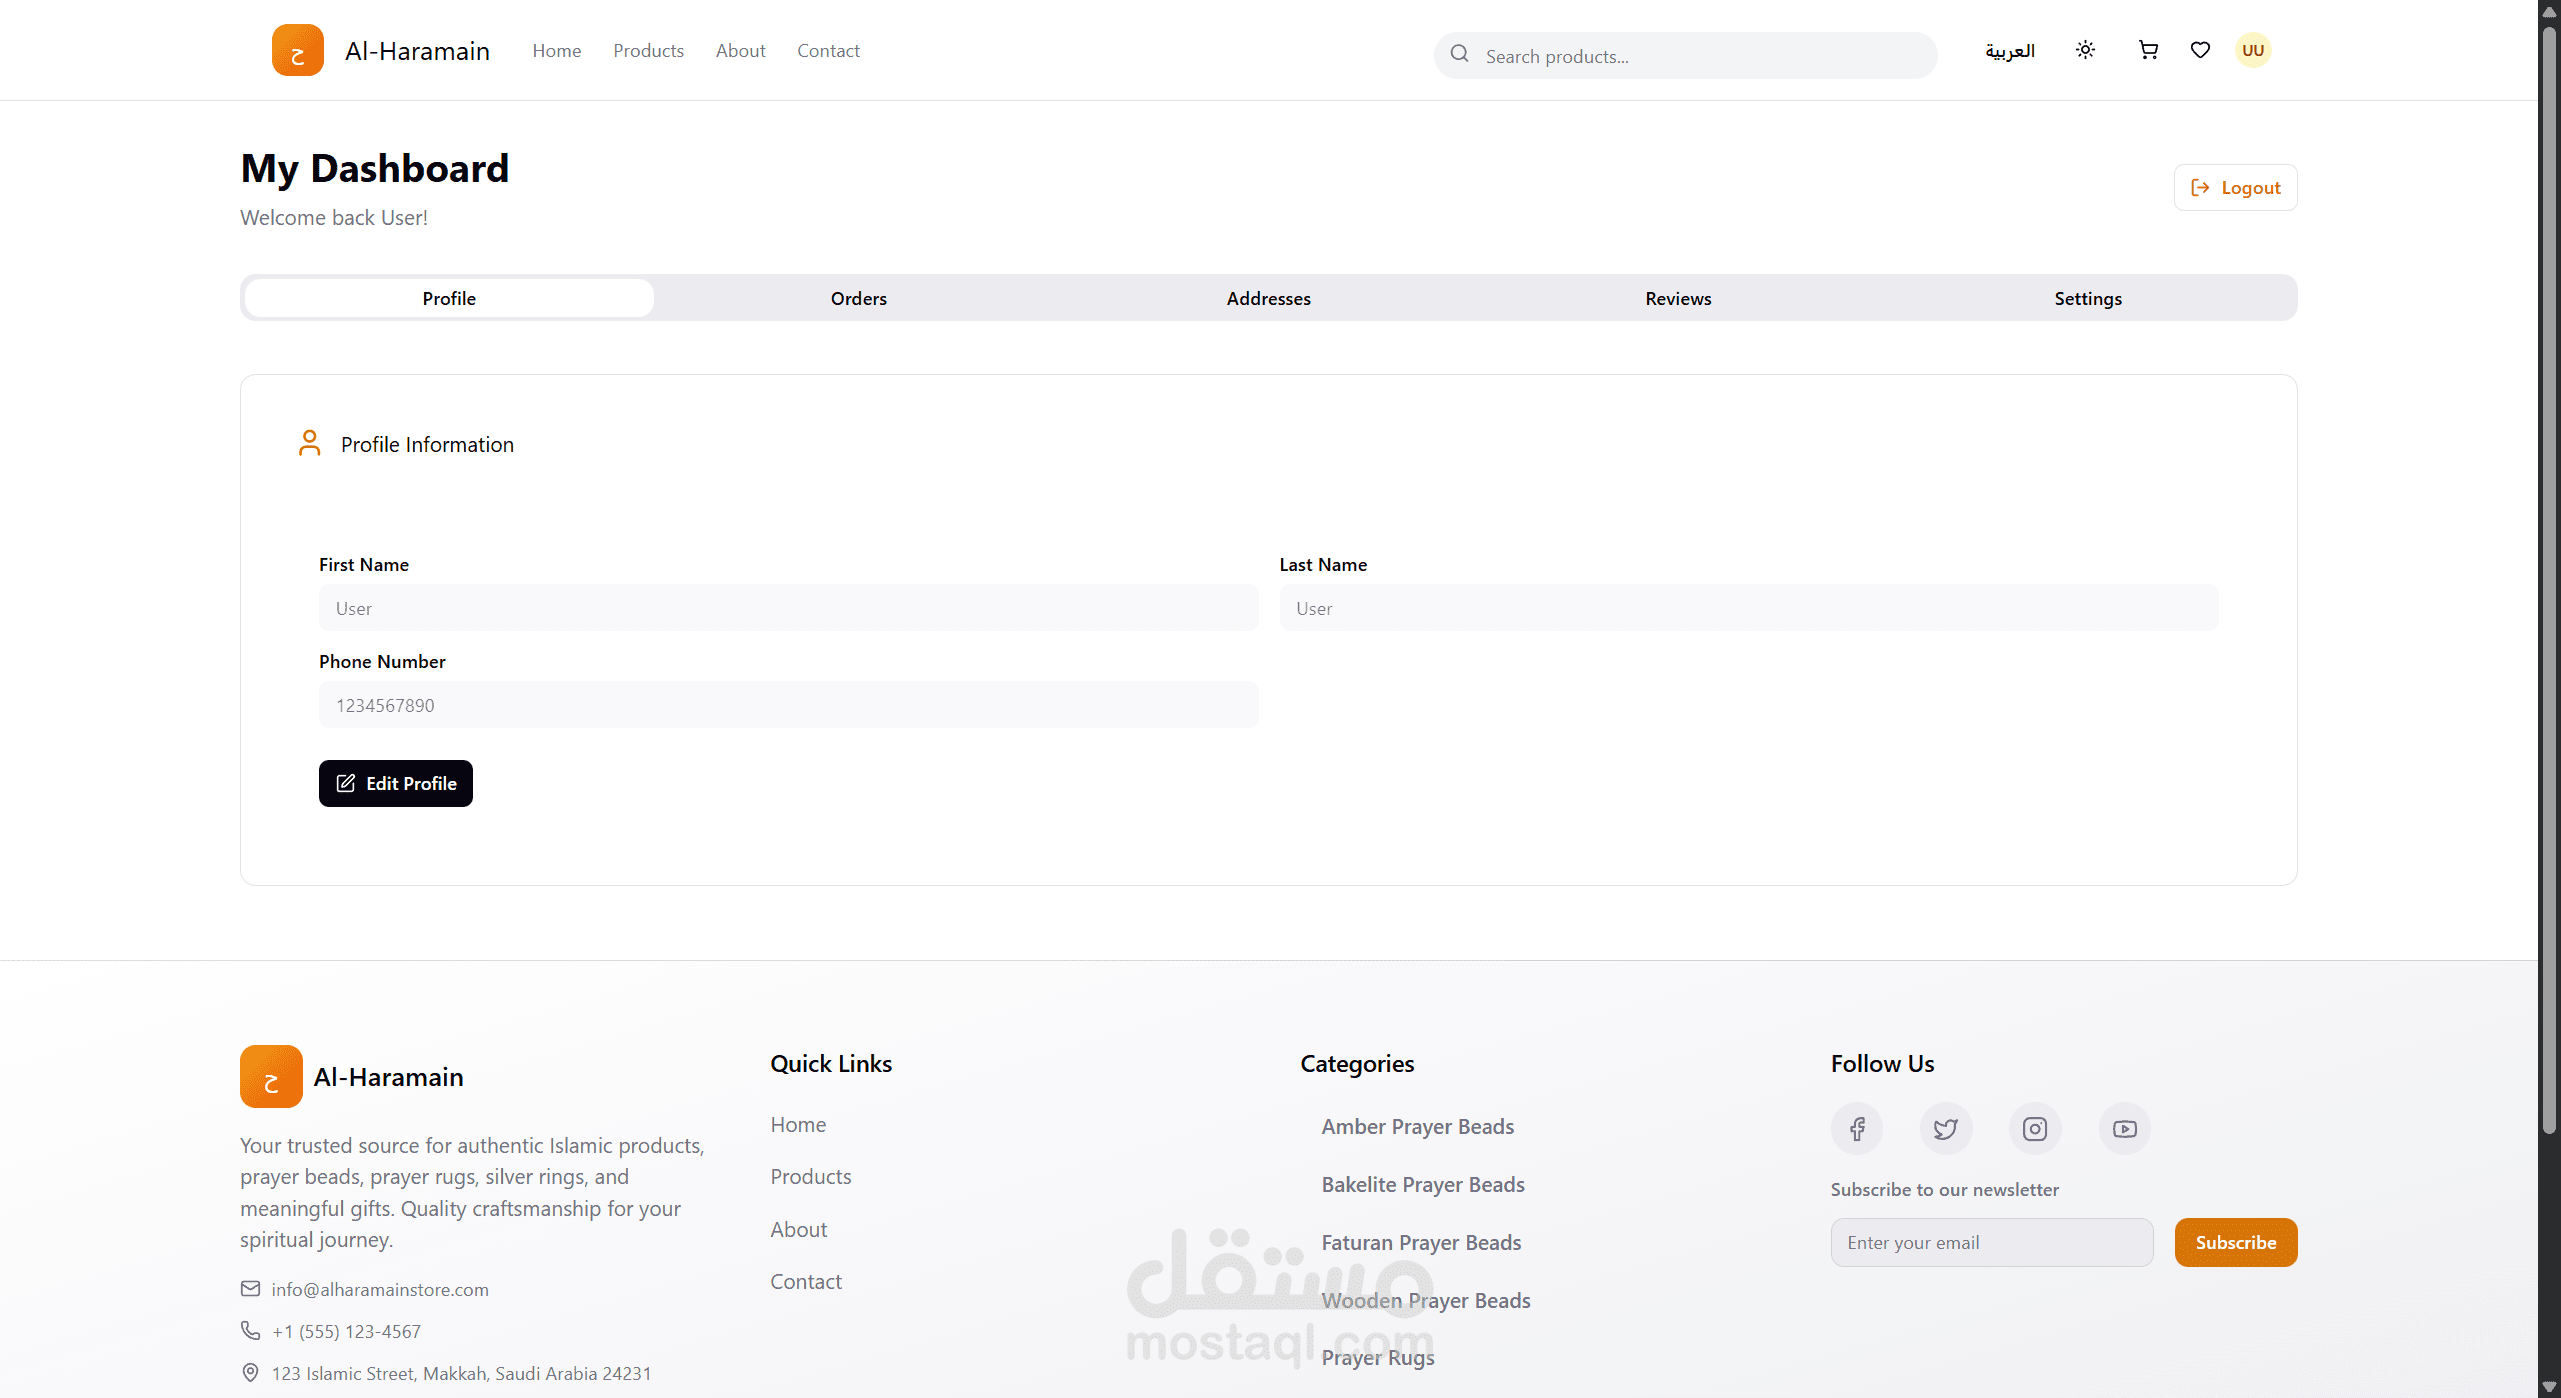Follow the Amber Prayer Beads category link
Image resolution: width=2561 pixels, height=1398 pixels.
(x=1417, y=1127)
